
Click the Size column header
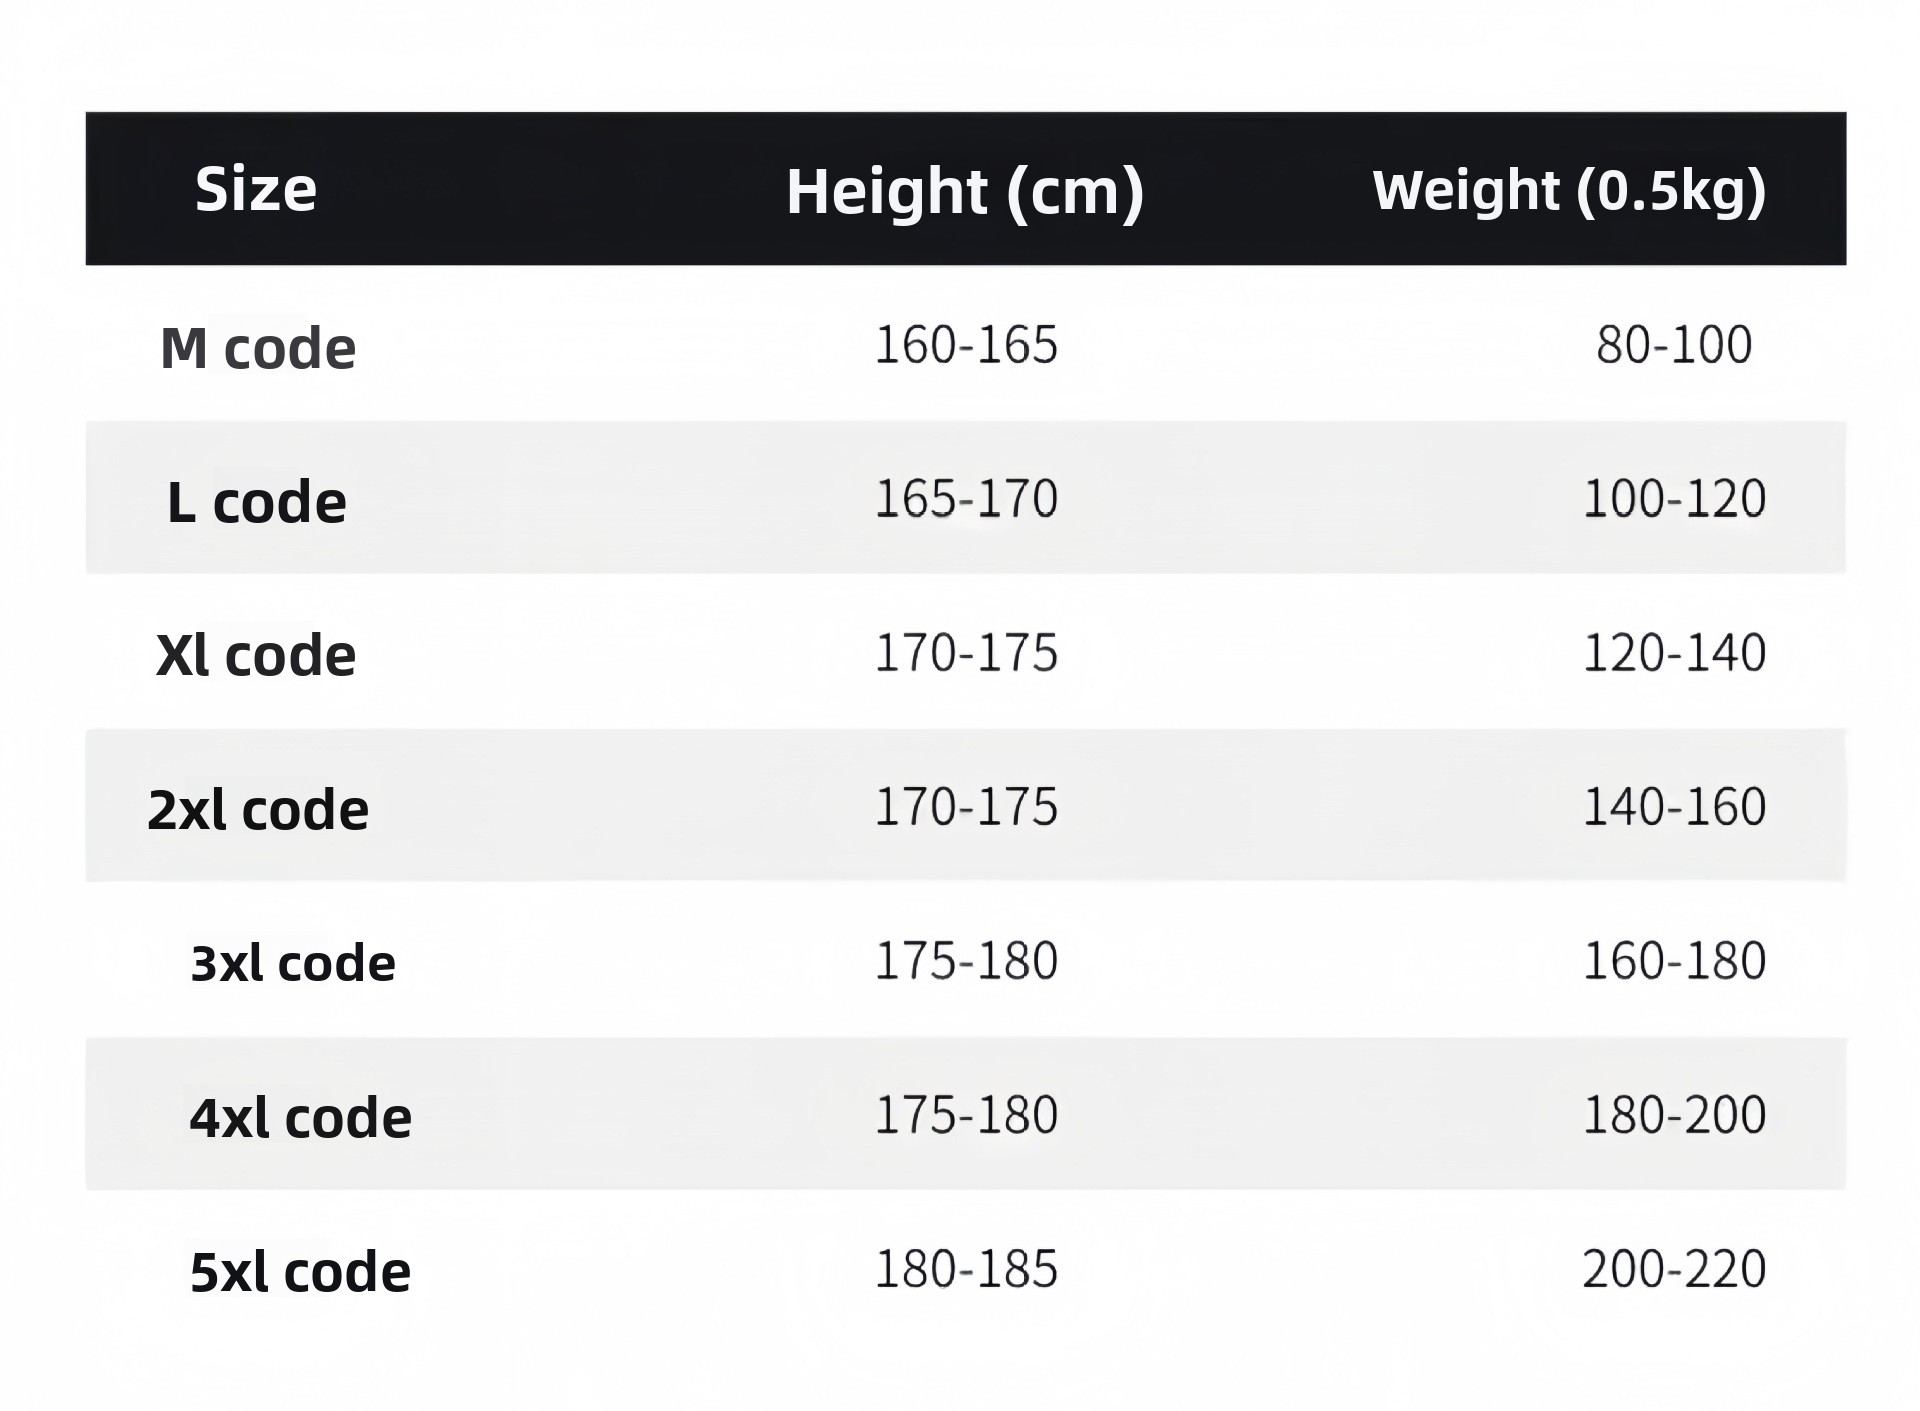pyautogui.click(x=255, y=189)
